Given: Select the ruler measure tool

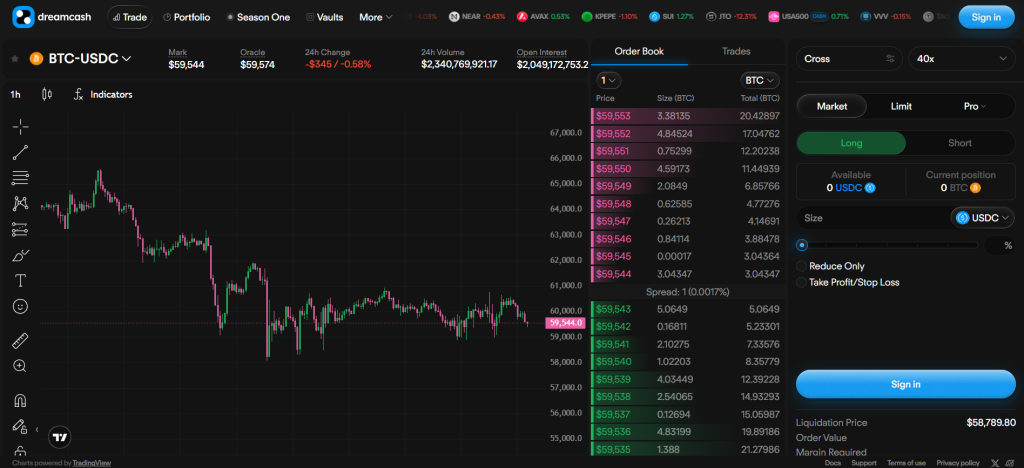Looking at the screenshot, I should point(20,341).
